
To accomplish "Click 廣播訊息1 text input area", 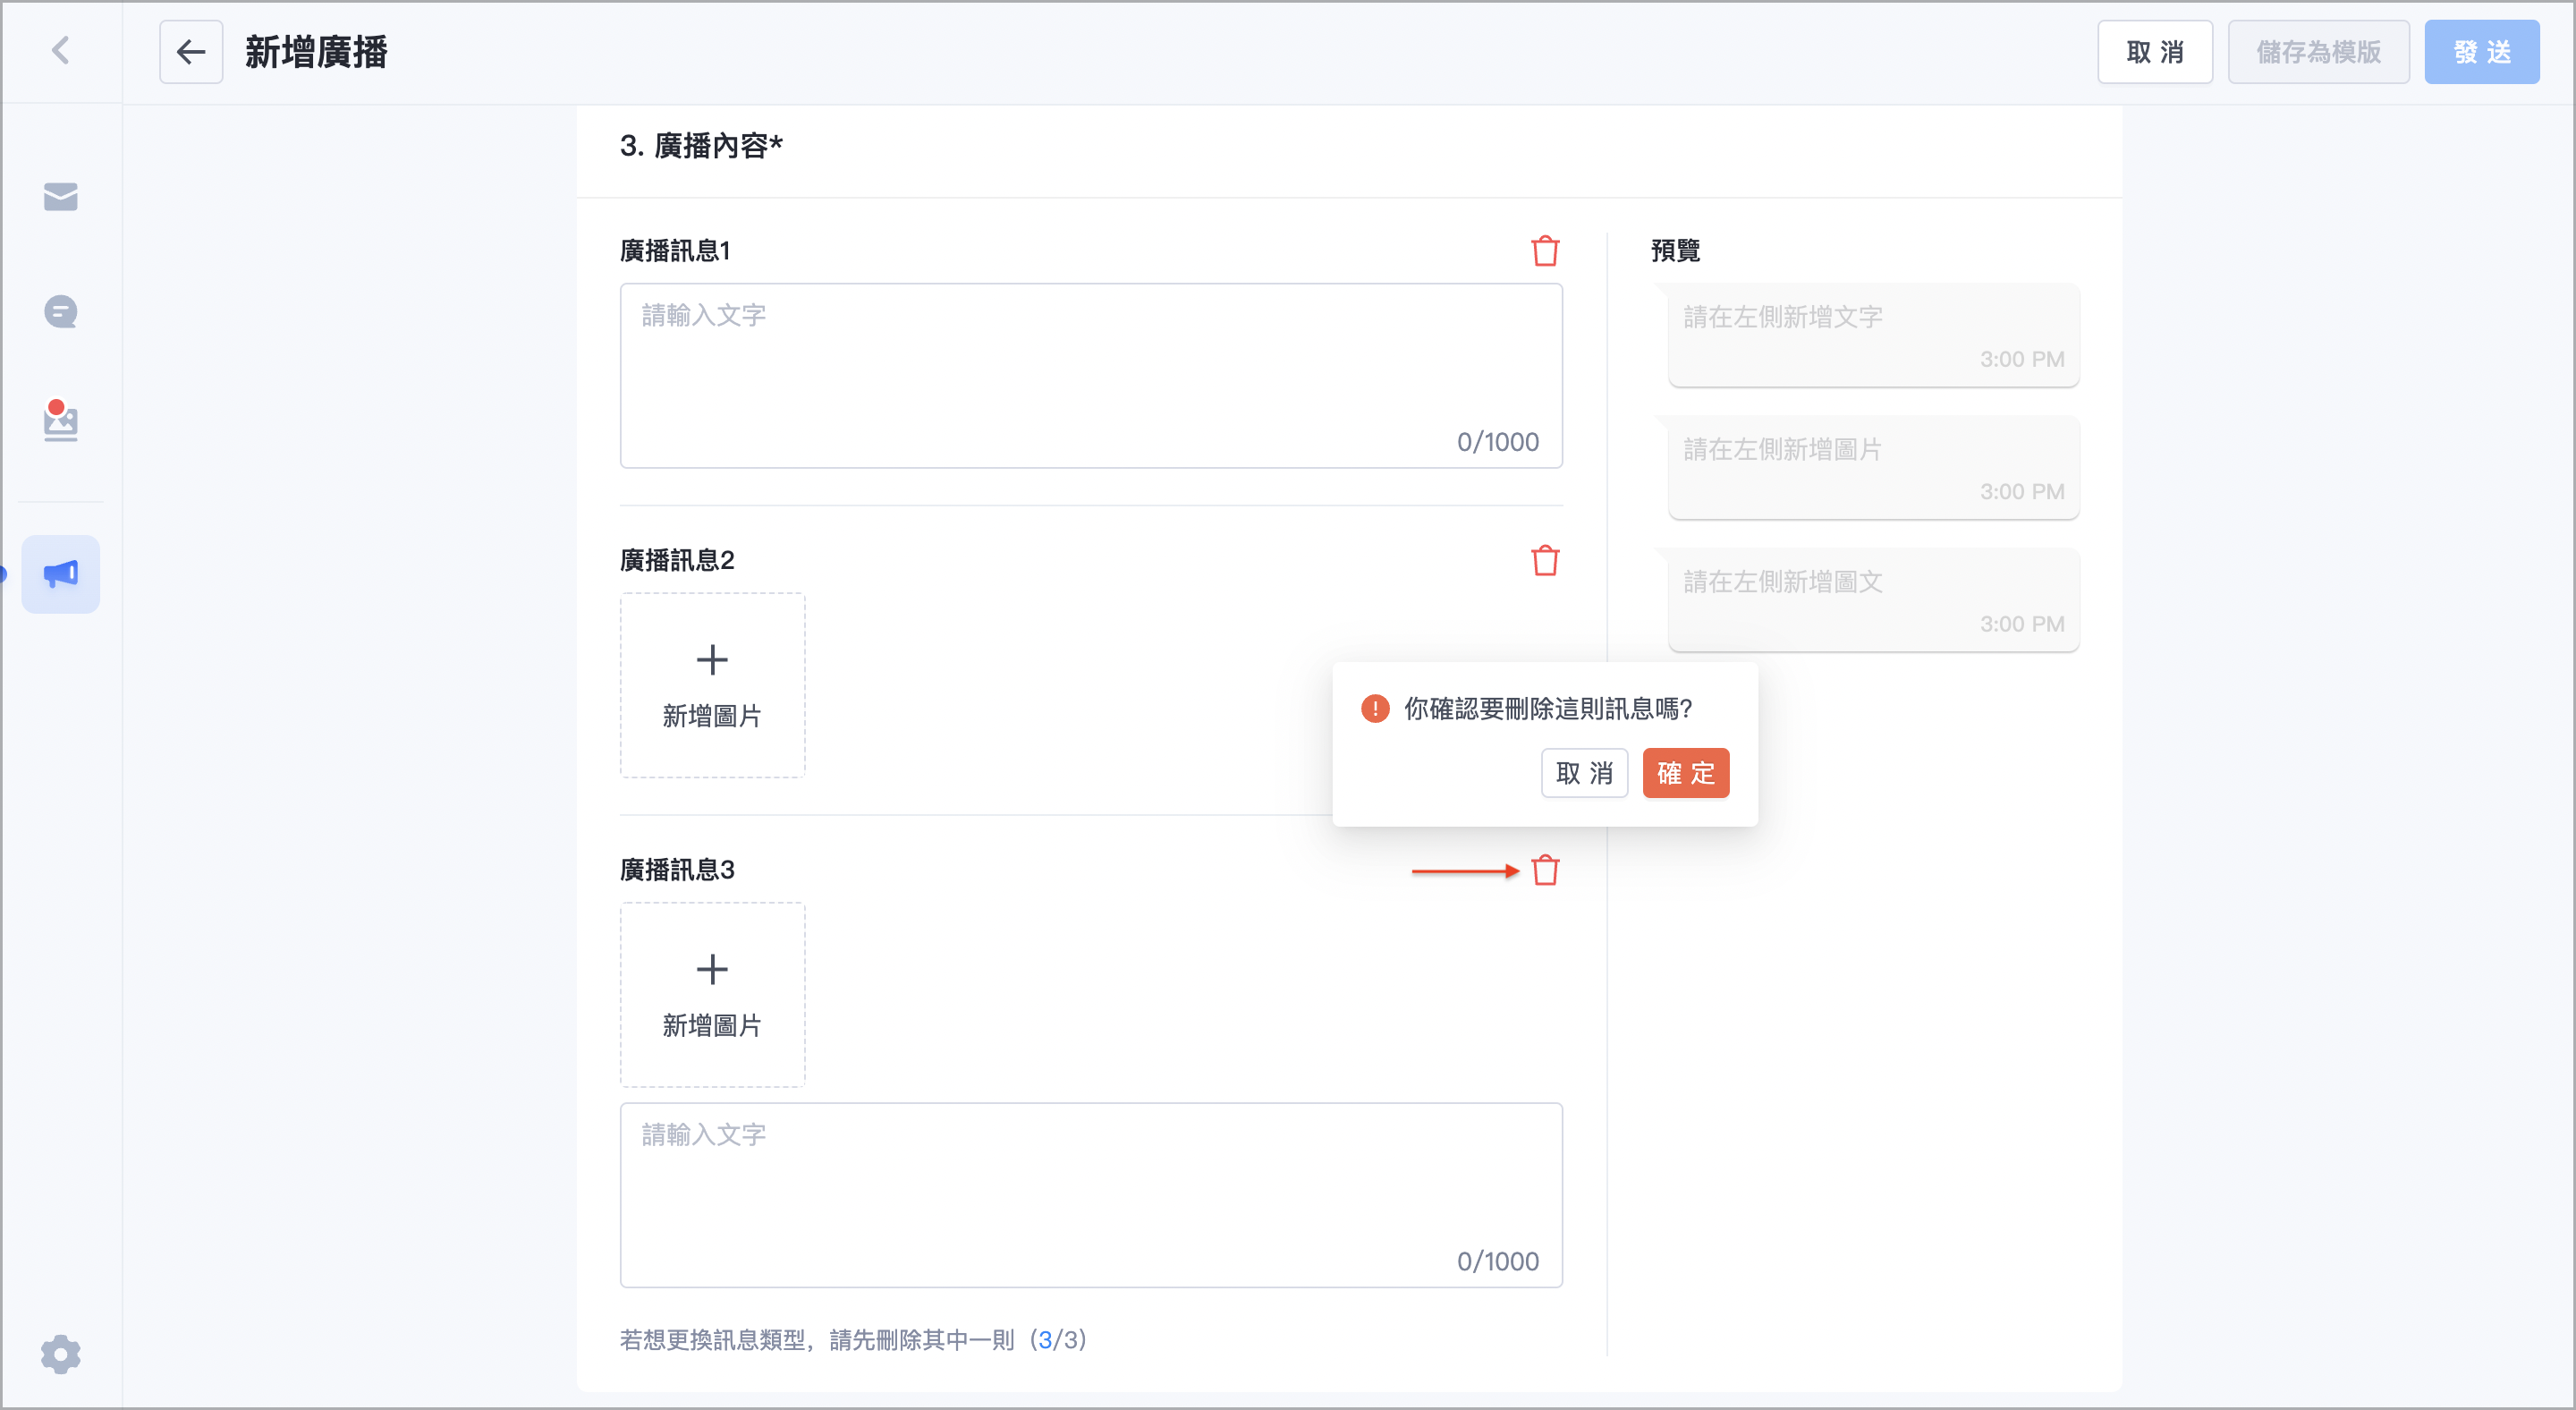I will click(x=1091, y=376).
